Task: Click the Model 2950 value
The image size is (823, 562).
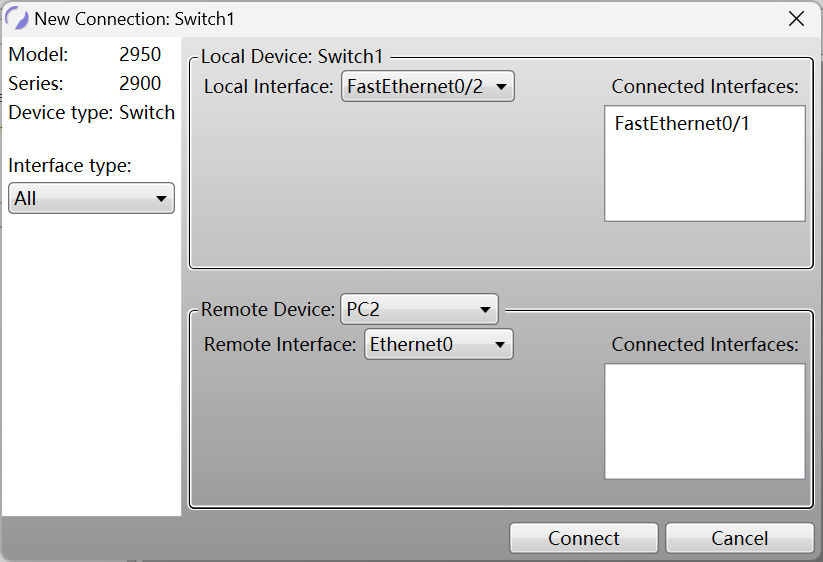Action: 140,55
